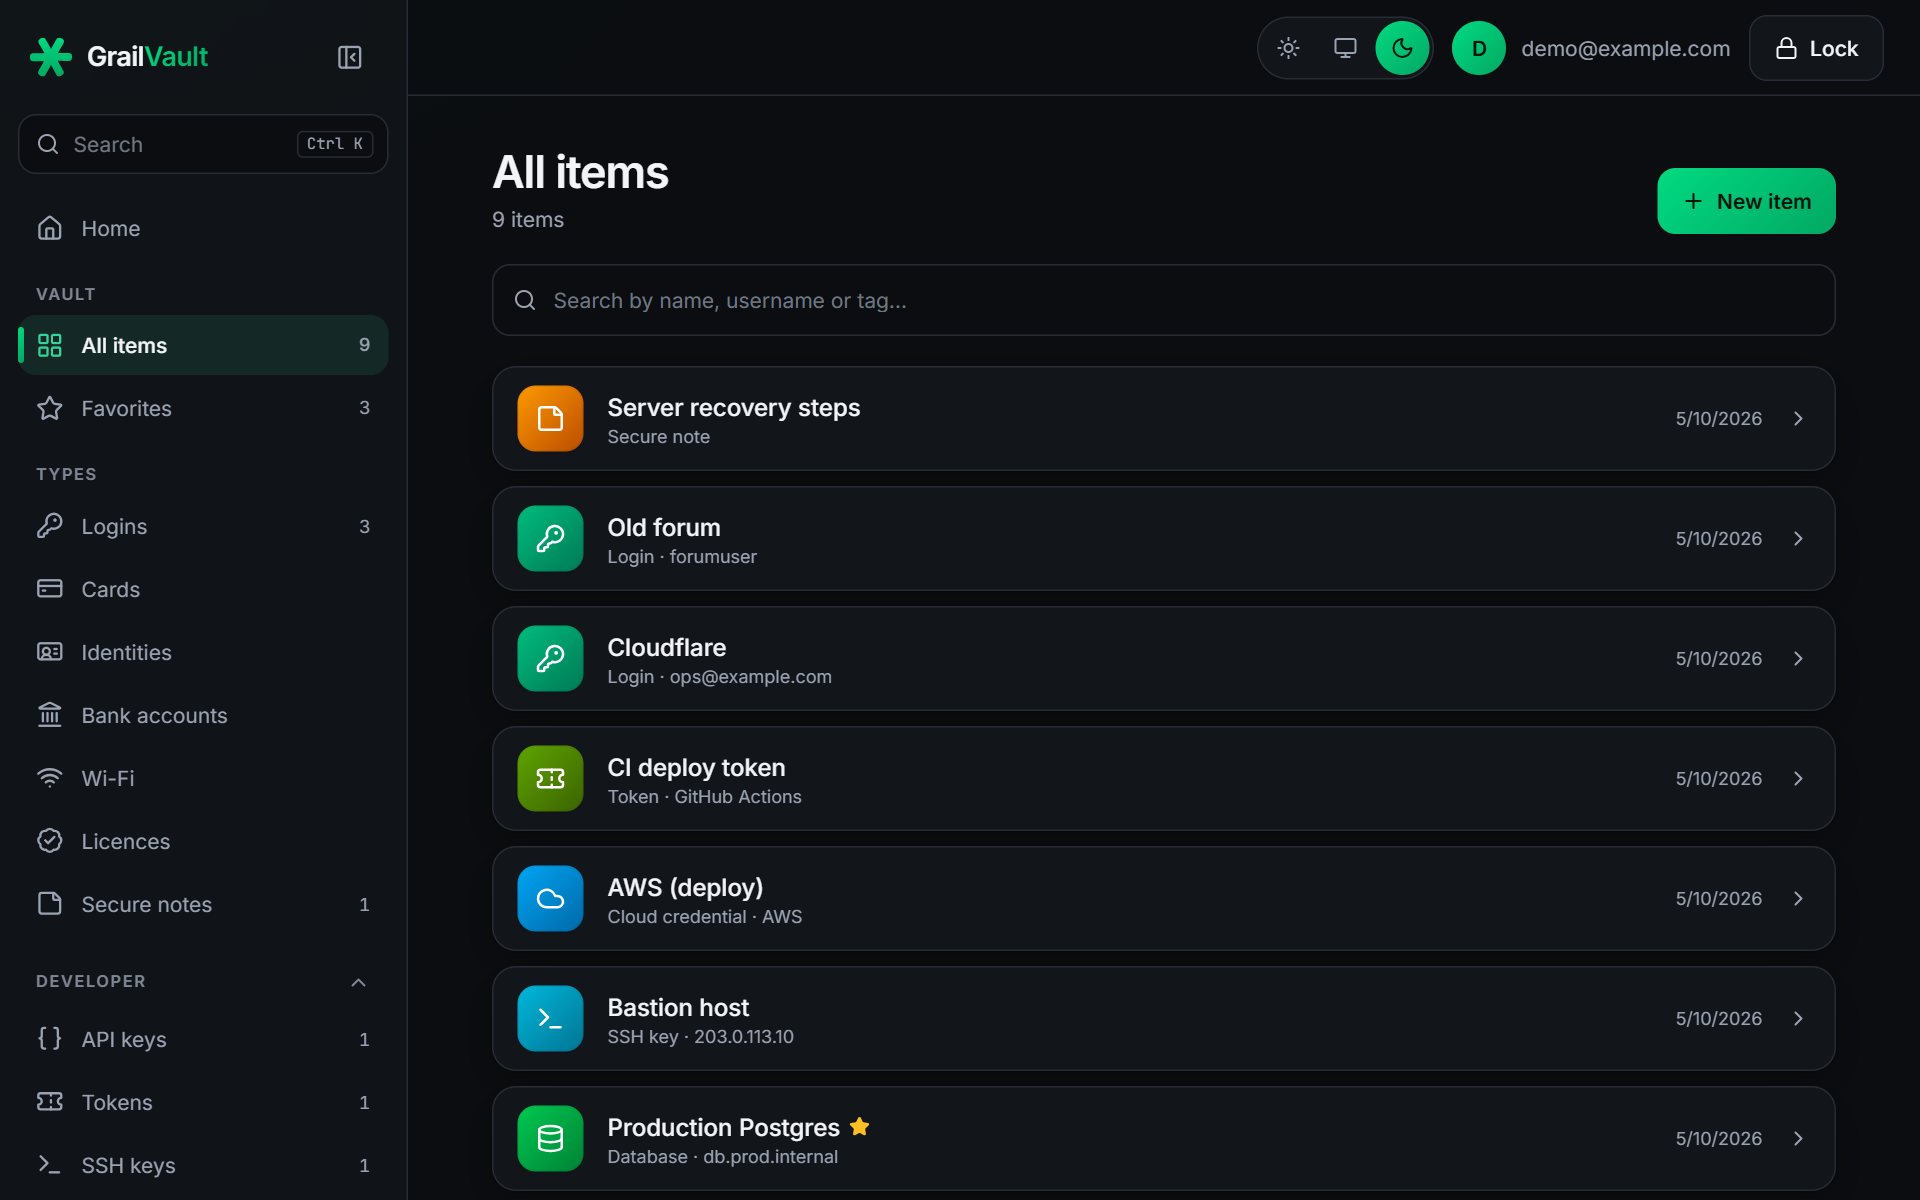The width and height of the screenshot is (1920, 1200).
Task: Create a New item
Action: tap(1746, 201)
